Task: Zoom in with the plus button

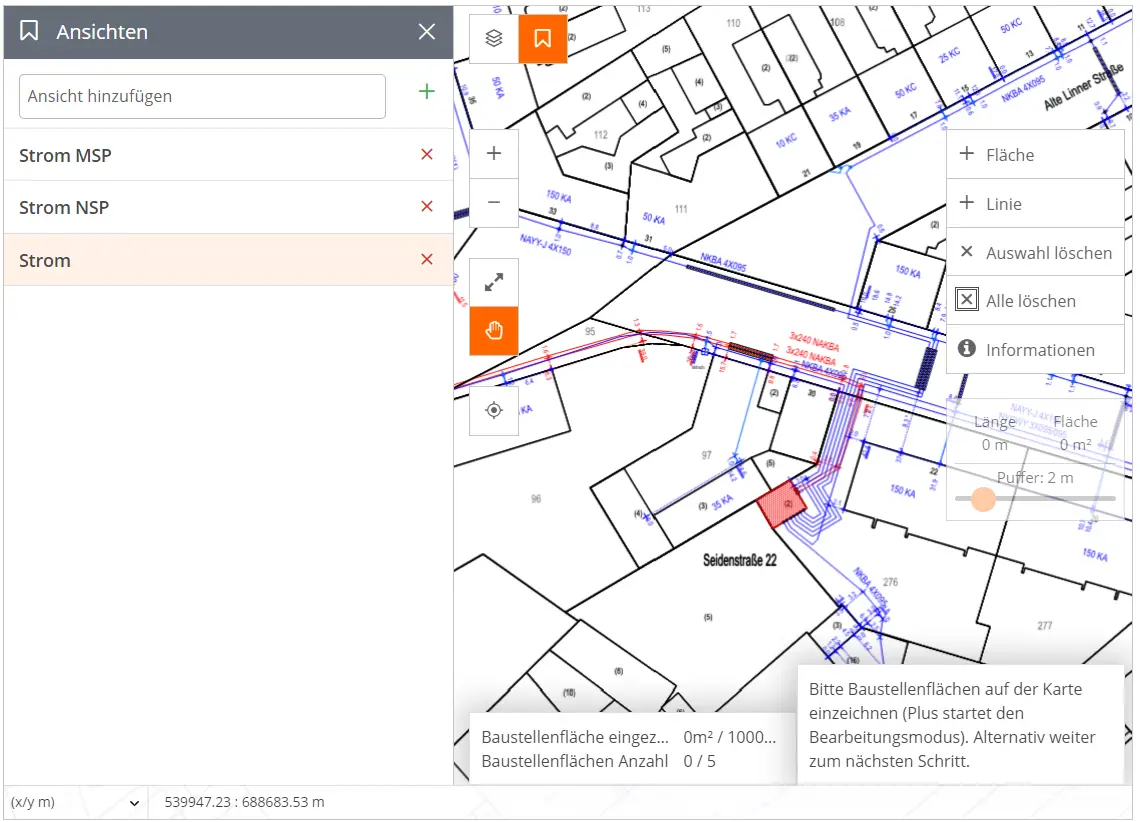Action: [x=494, y=154]
